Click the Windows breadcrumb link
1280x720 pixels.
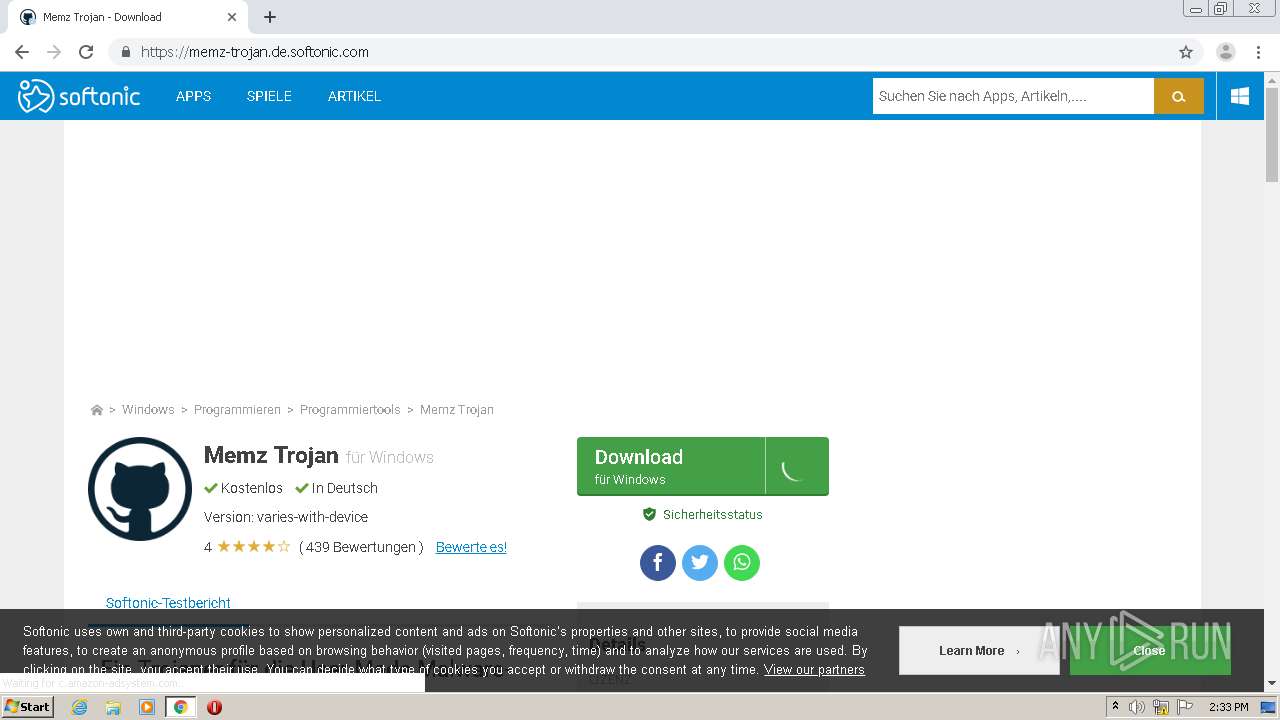(x=148, y=410)
